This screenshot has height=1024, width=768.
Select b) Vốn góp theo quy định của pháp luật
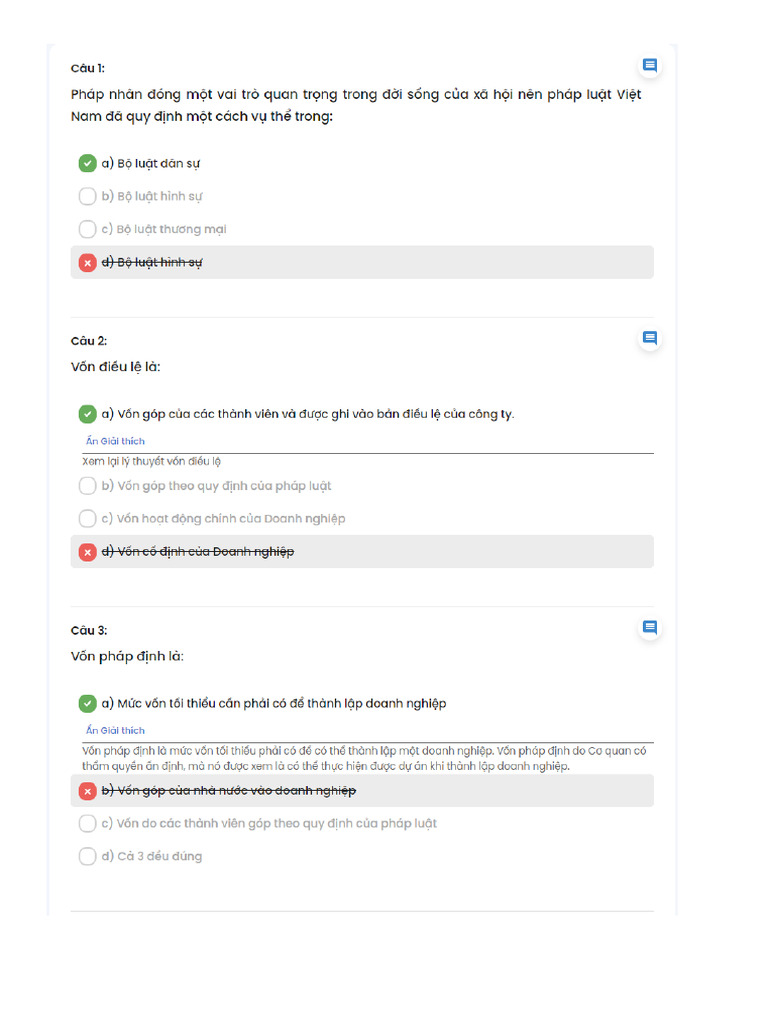coord(87,486)
